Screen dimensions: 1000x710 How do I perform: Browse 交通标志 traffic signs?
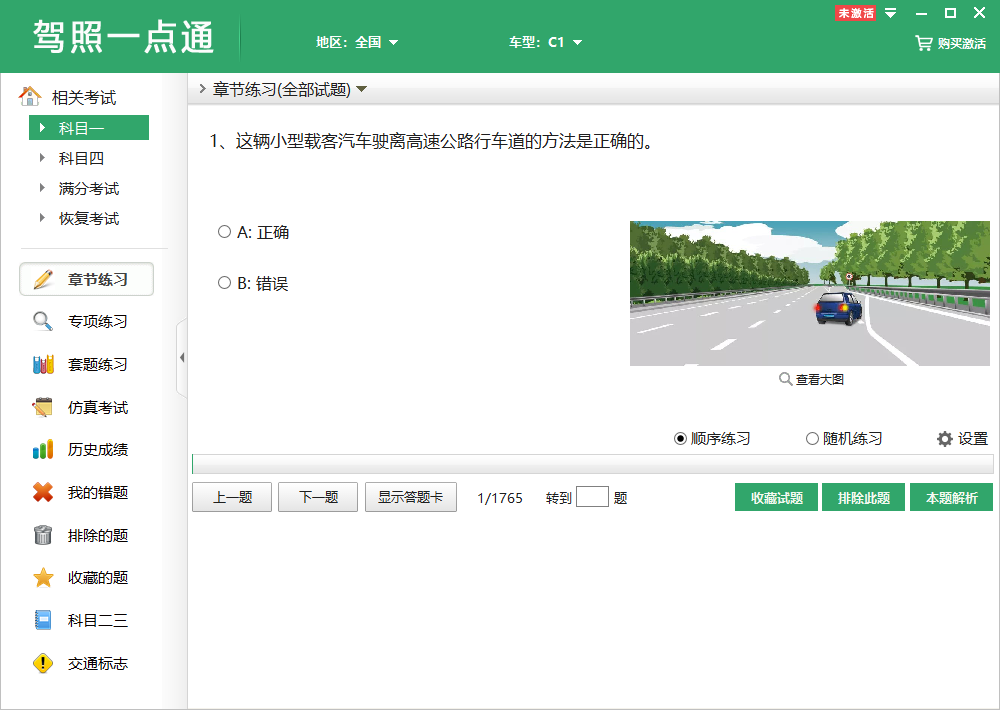pos(88,663)
